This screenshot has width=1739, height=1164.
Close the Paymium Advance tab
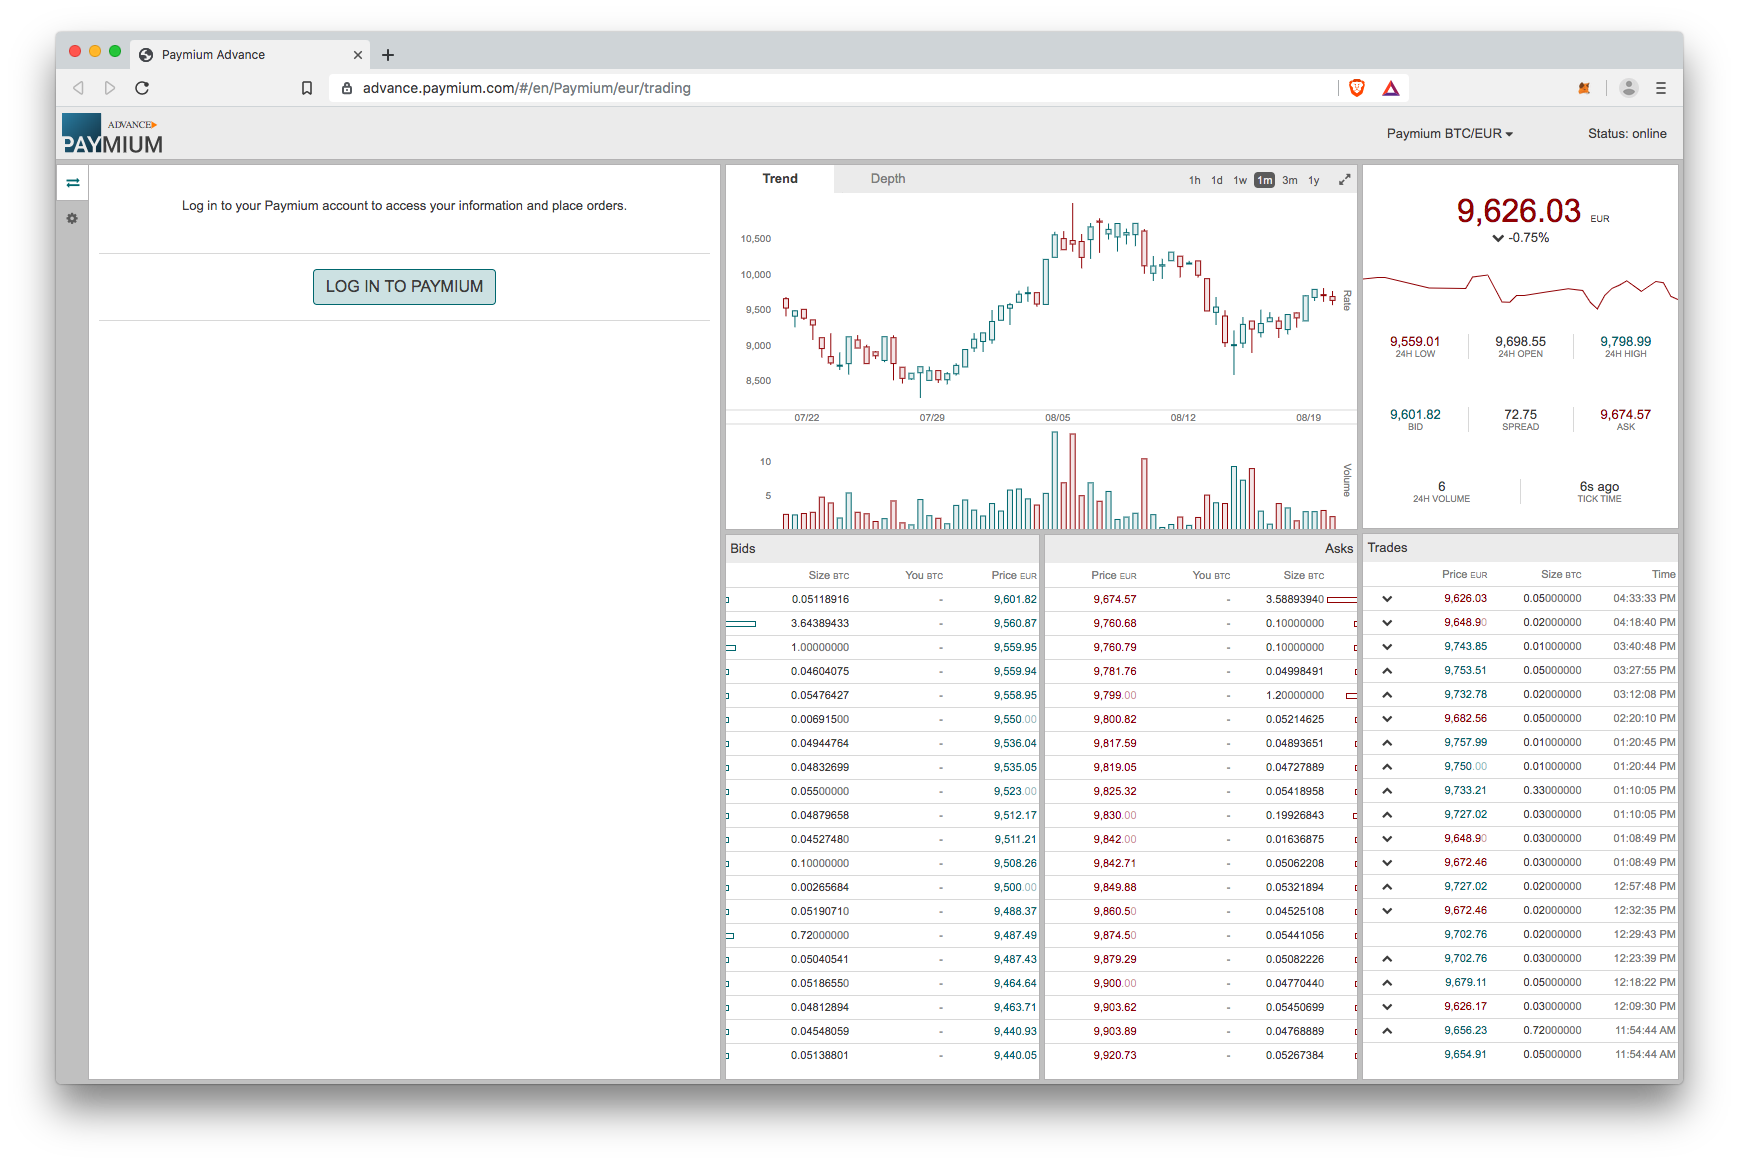point(358,55)
